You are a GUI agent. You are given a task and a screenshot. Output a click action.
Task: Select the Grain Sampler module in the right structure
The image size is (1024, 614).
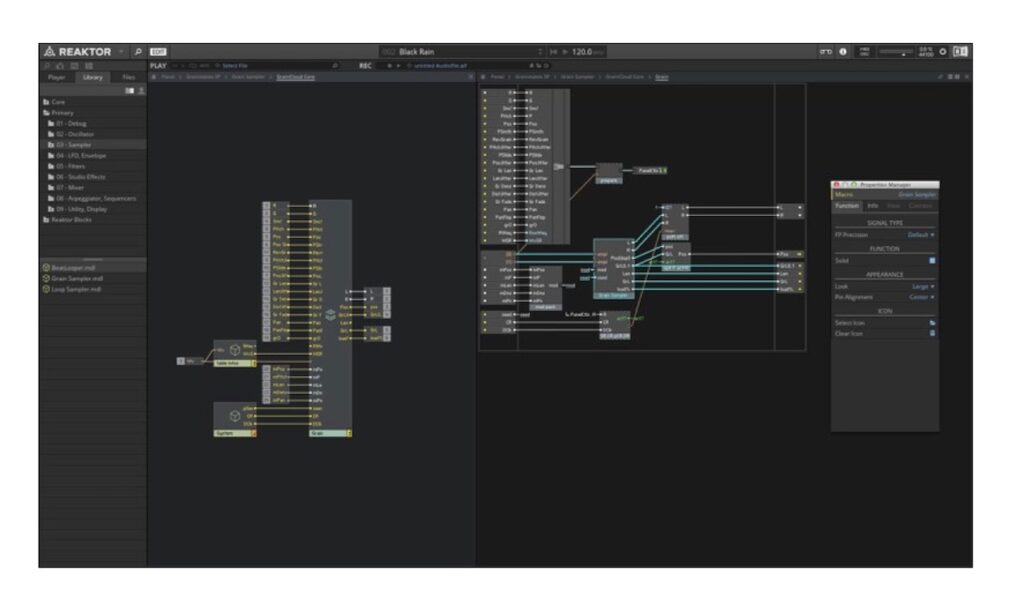613,268
